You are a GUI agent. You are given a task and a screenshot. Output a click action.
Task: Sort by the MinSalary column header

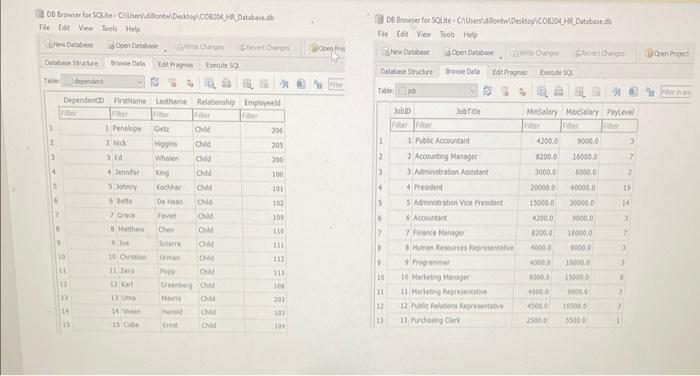[x=542, y=112]
